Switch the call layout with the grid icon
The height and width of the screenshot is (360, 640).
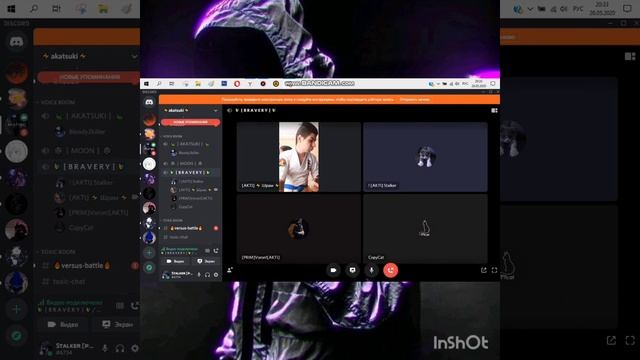pyautogui.click(x=494, y=110)
